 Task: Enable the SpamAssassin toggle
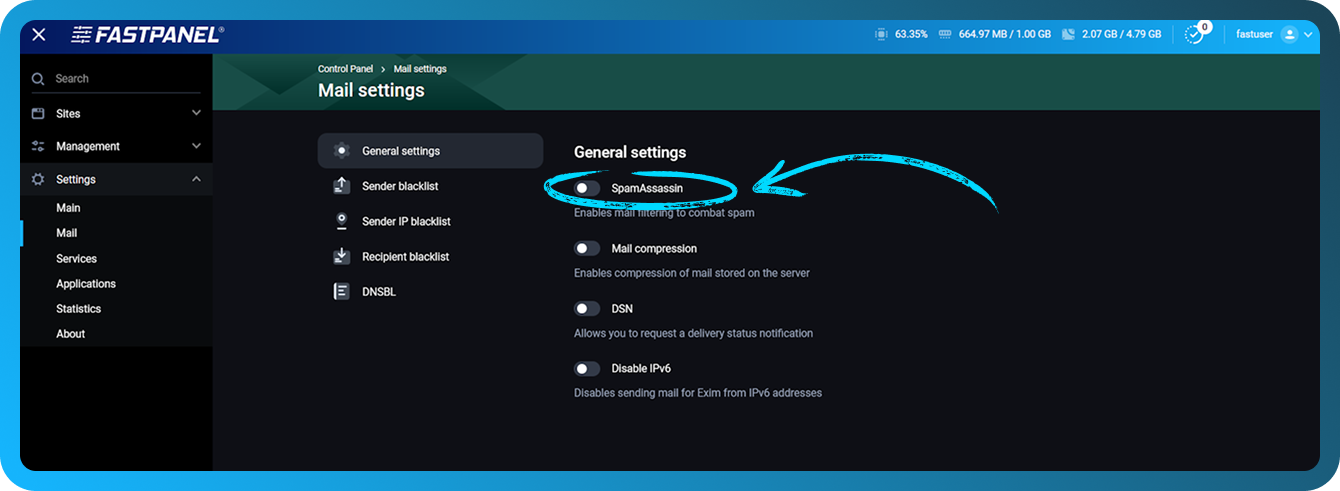[587, 188]
